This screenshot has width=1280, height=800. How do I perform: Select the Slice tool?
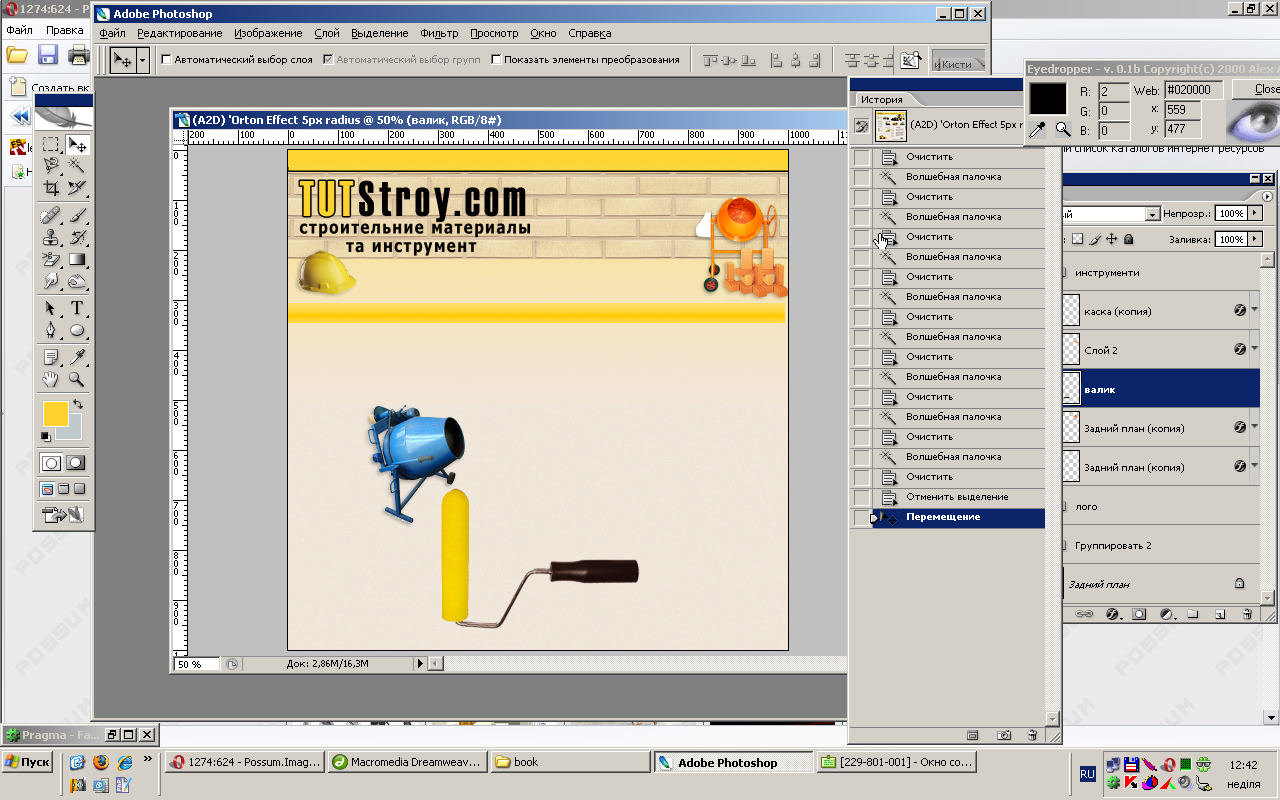pos(77,188)
